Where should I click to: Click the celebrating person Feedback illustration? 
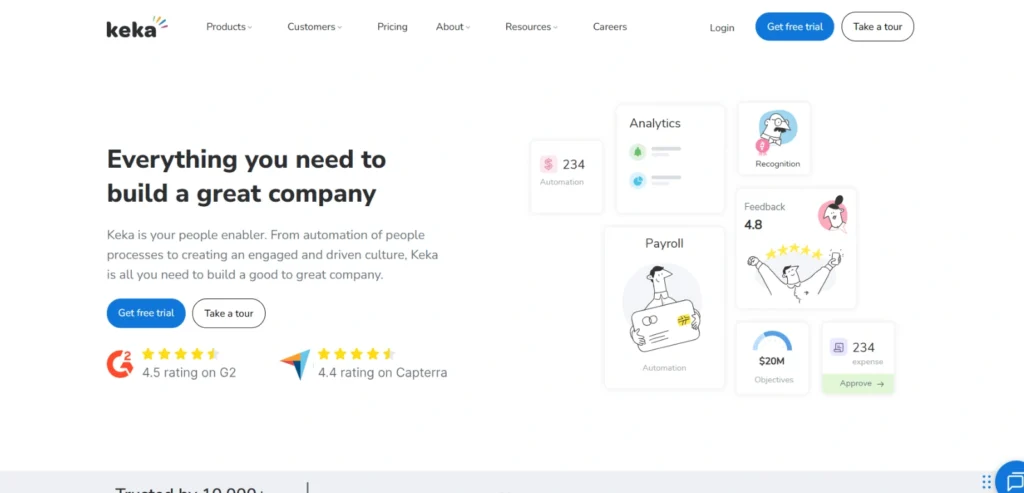[x=795, y=272]
